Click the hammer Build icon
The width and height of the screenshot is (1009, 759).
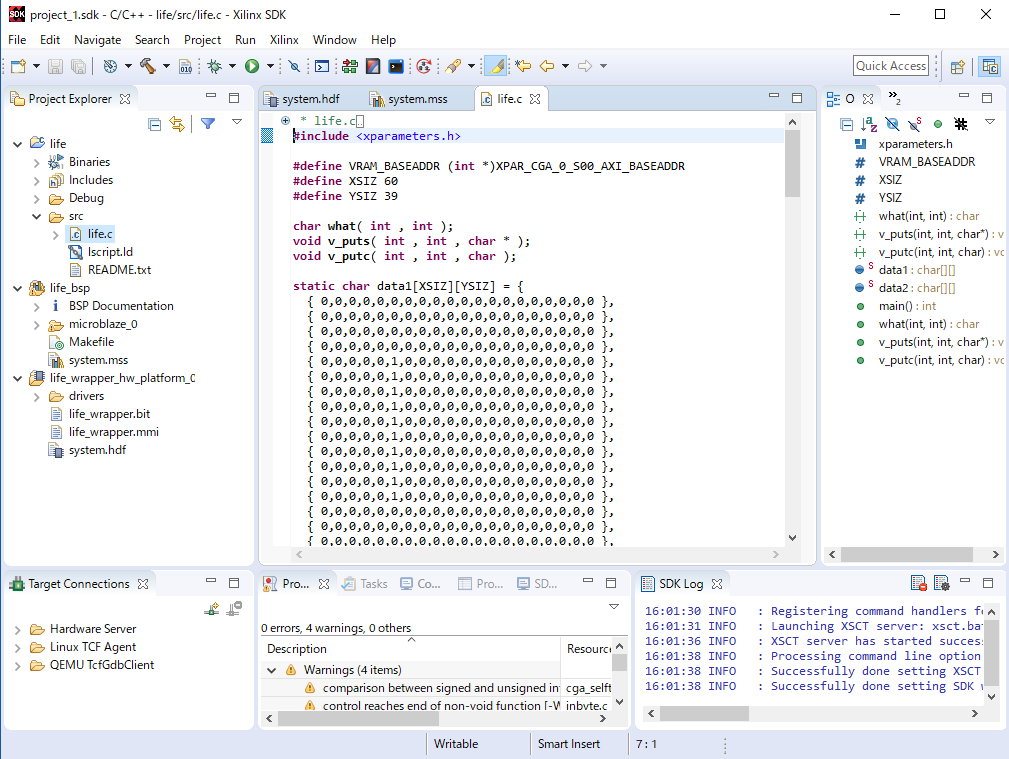click(147, 66)
